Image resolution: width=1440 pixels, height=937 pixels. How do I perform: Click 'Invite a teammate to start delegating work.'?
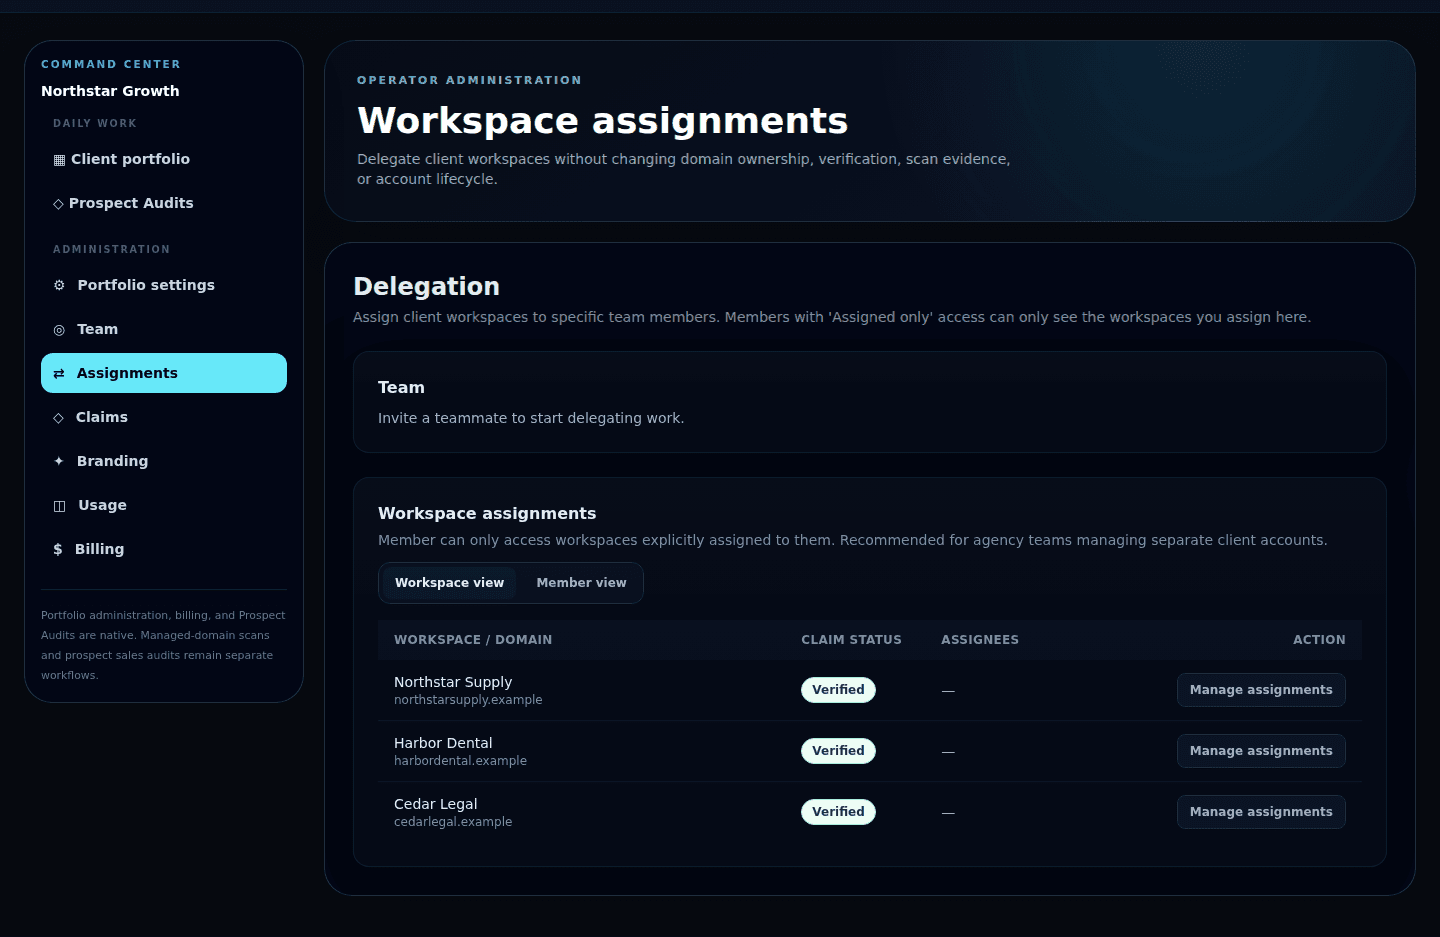pos(531,418)
